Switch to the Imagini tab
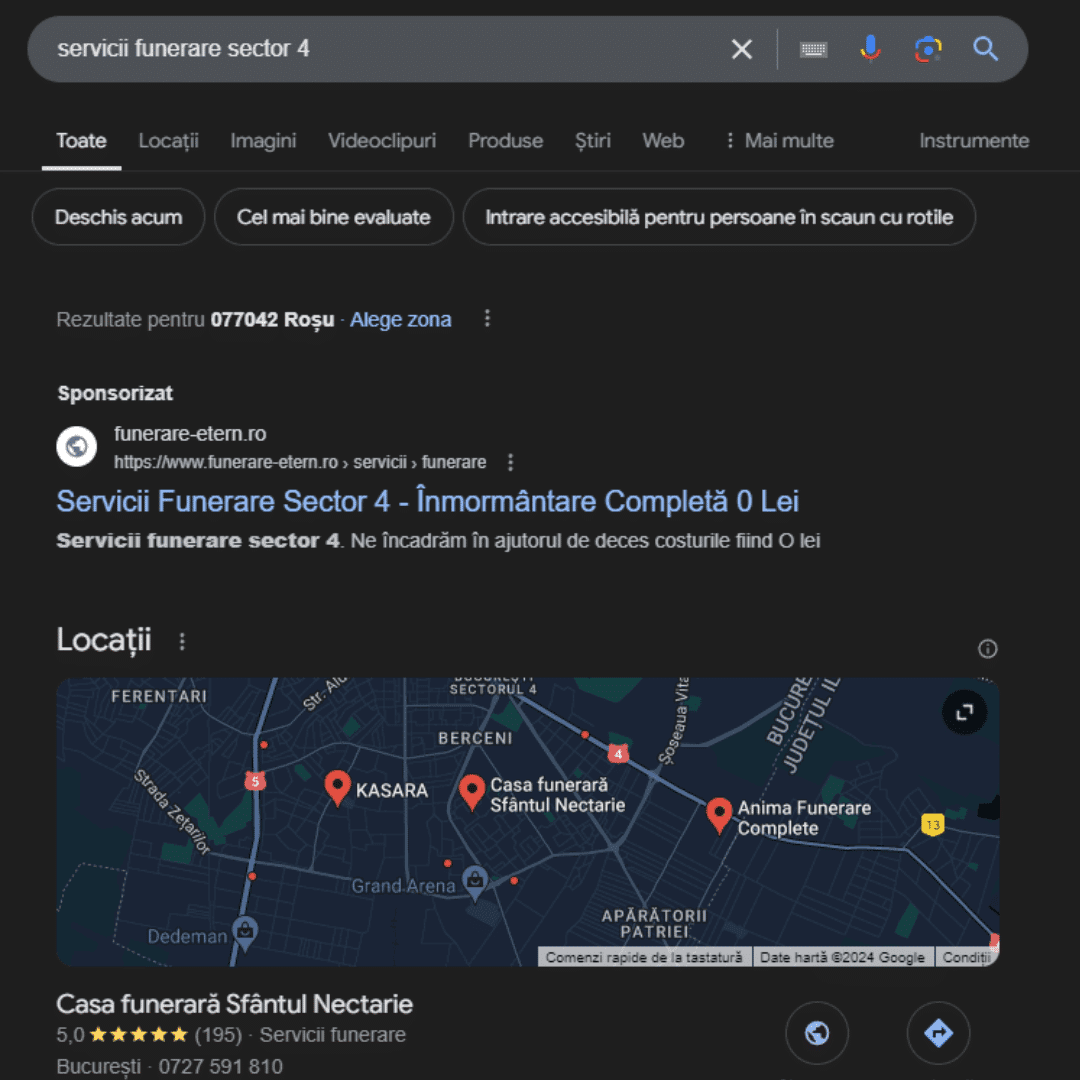This screenshot has height=1080, width=1080. (x=263, y=141)
